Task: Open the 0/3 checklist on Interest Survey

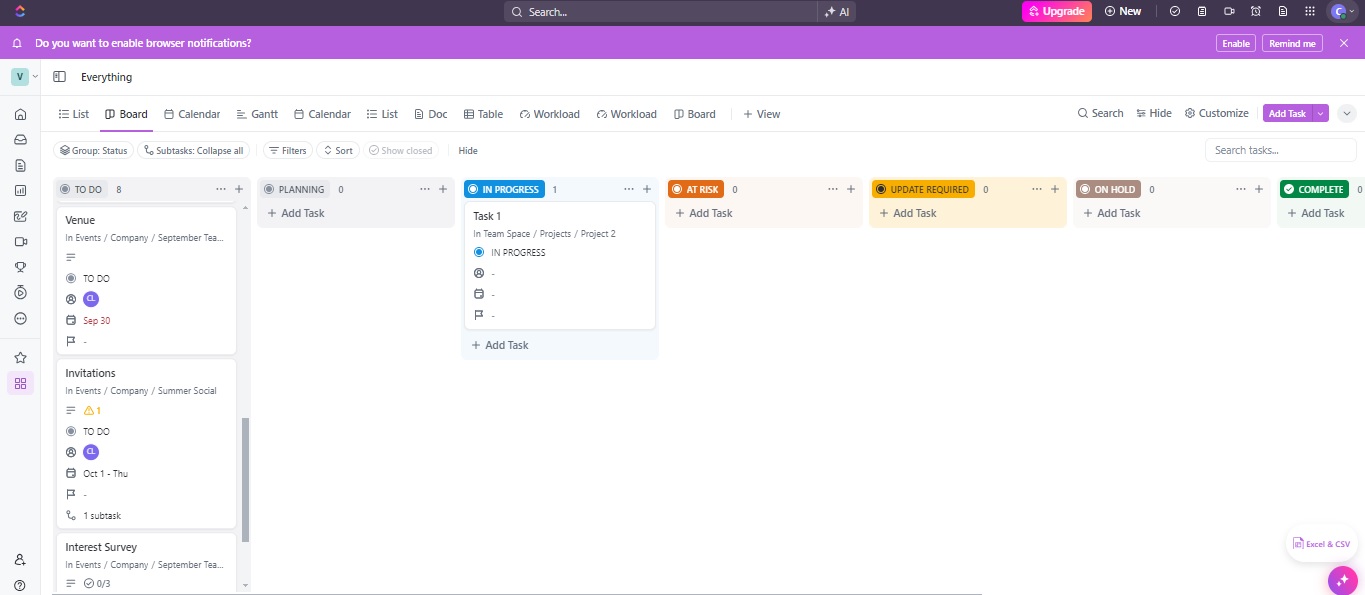Action: (97, 583)
